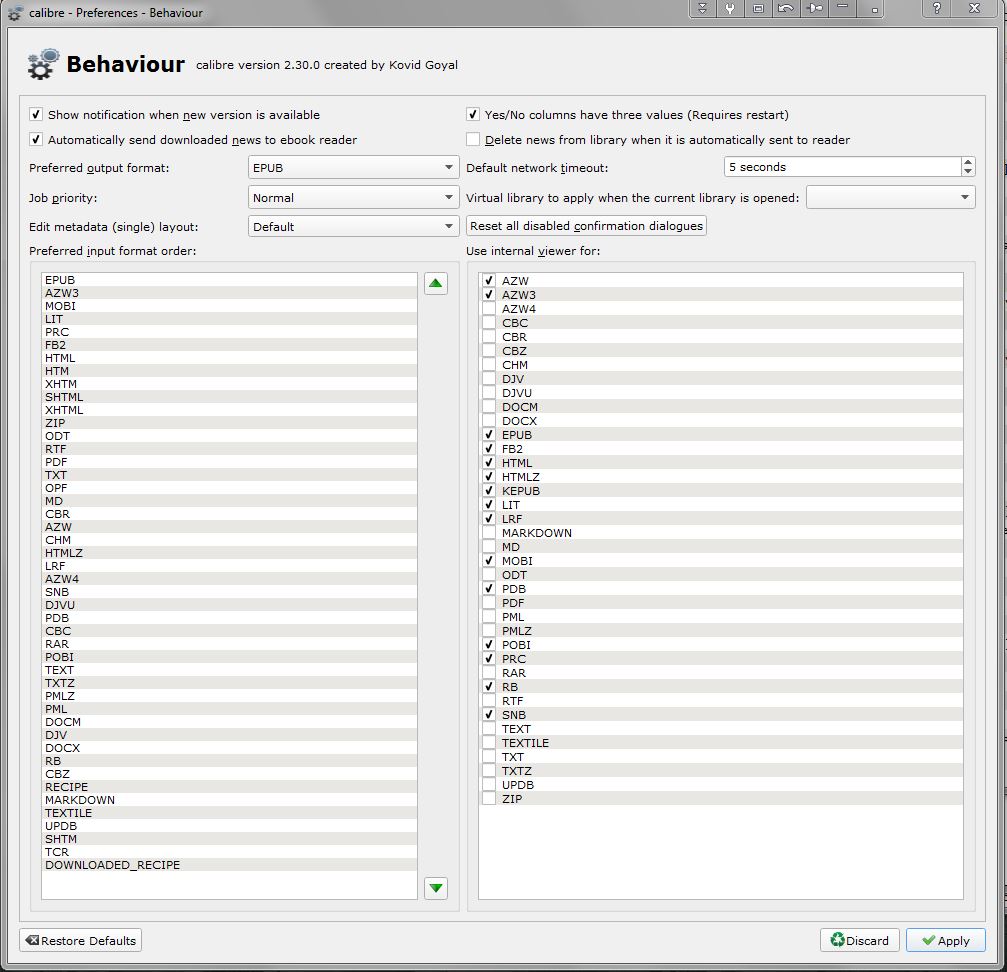Select FB2 in input format order list
1007x972 pixels.
click(229, 345)
